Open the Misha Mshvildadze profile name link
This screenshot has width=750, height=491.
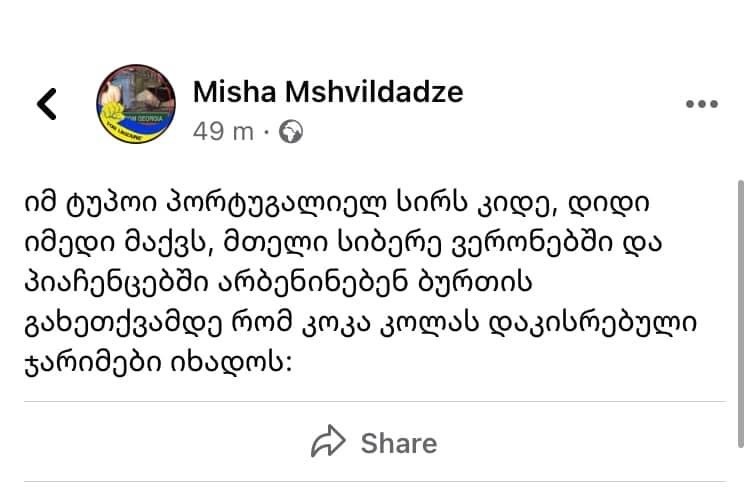(x=327, y=92)
